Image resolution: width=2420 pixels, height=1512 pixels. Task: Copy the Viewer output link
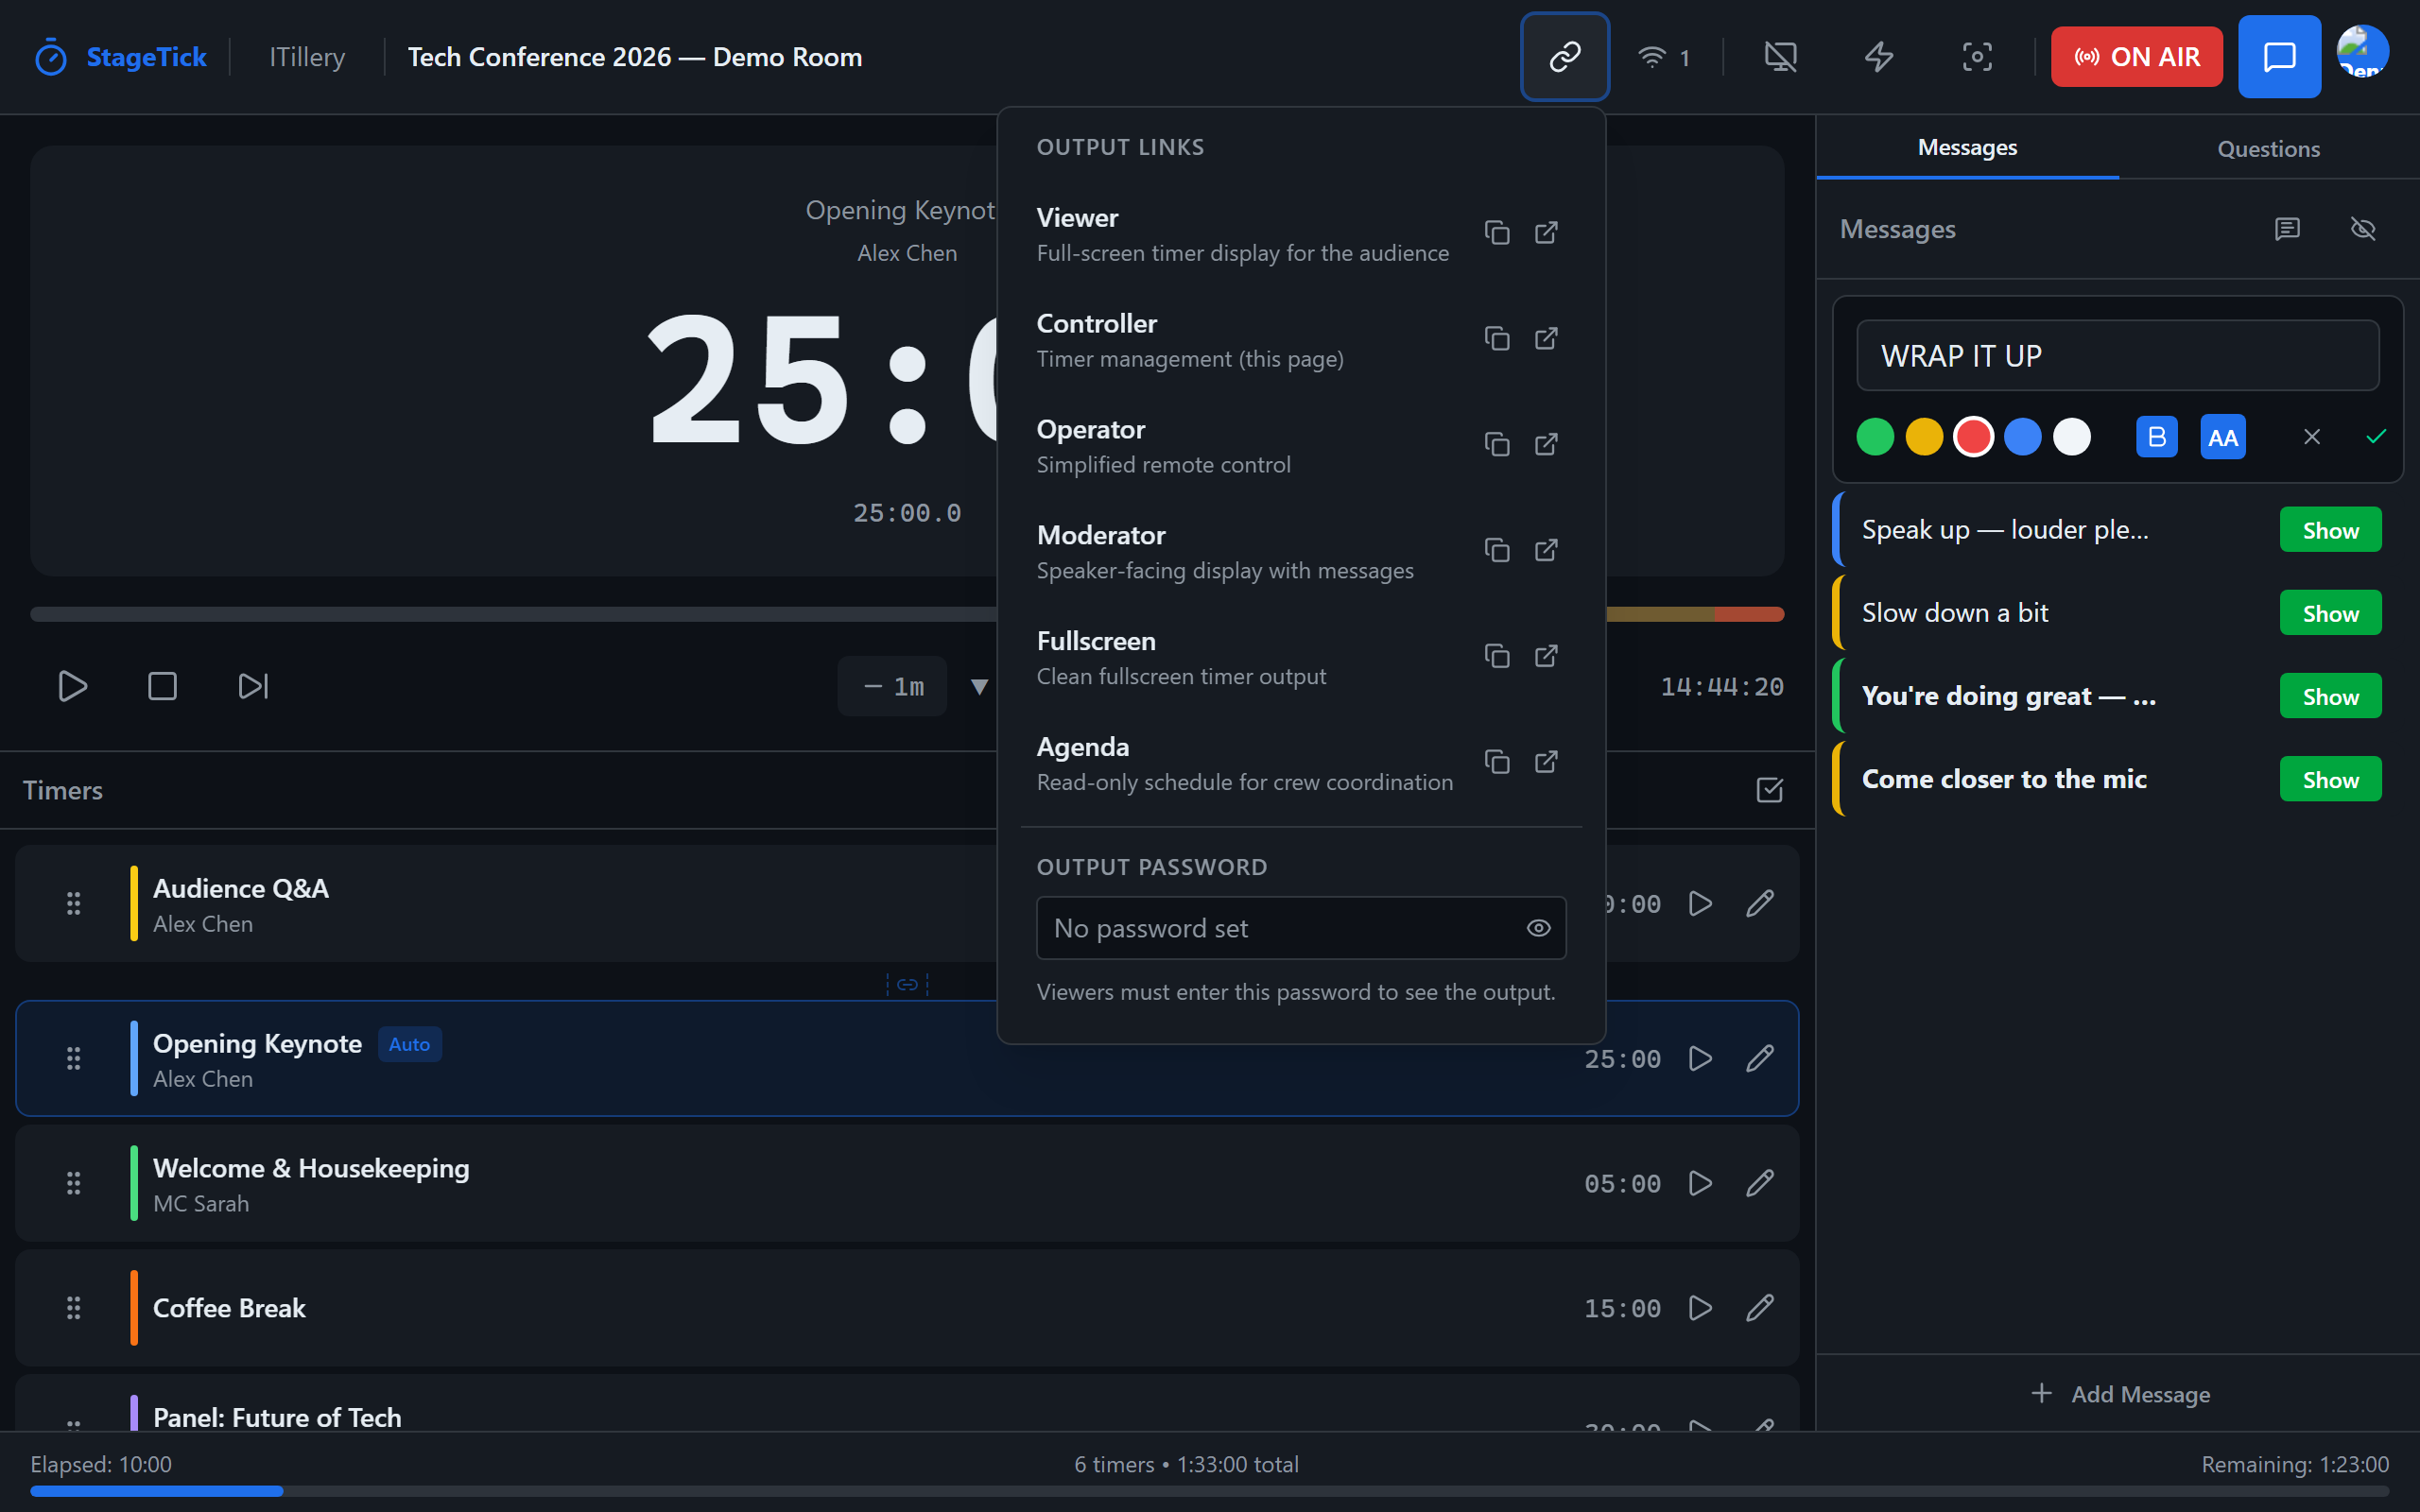click(x=1496, y=232)
